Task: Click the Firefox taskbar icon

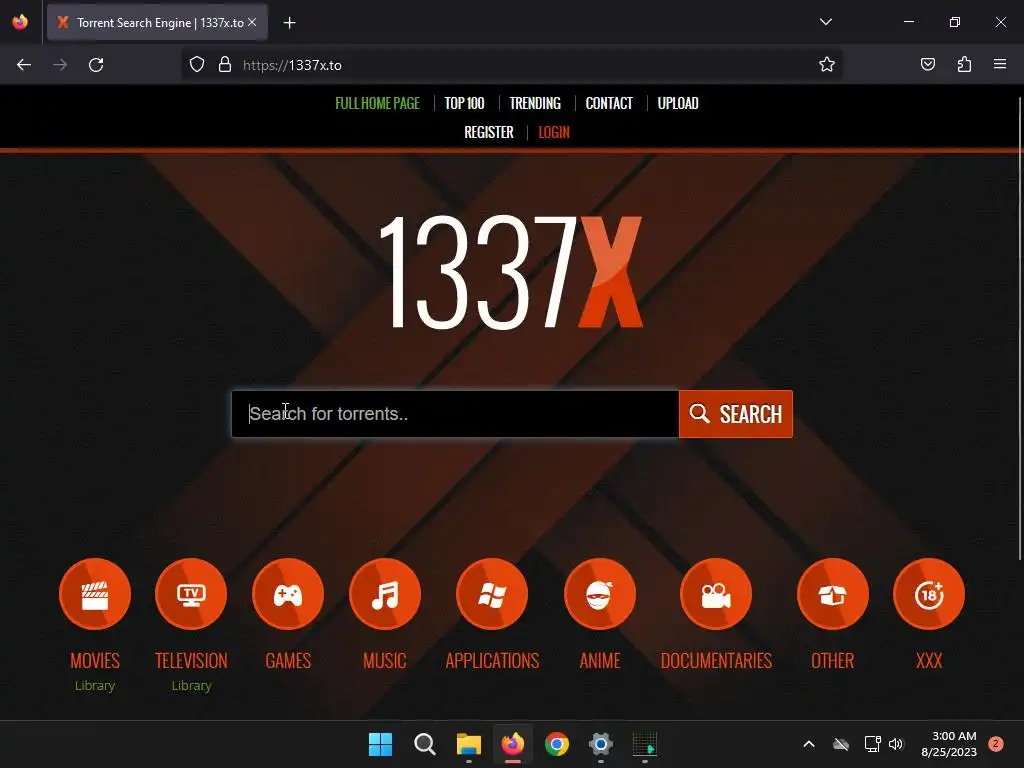Action: pos(513,744)
